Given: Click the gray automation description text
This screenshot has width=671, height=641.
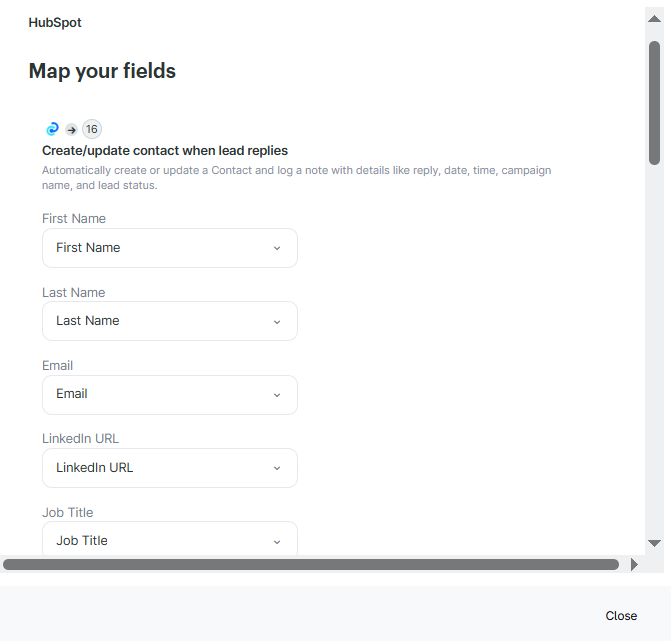Looking at the screenshot, I should [x=296, y=178].
